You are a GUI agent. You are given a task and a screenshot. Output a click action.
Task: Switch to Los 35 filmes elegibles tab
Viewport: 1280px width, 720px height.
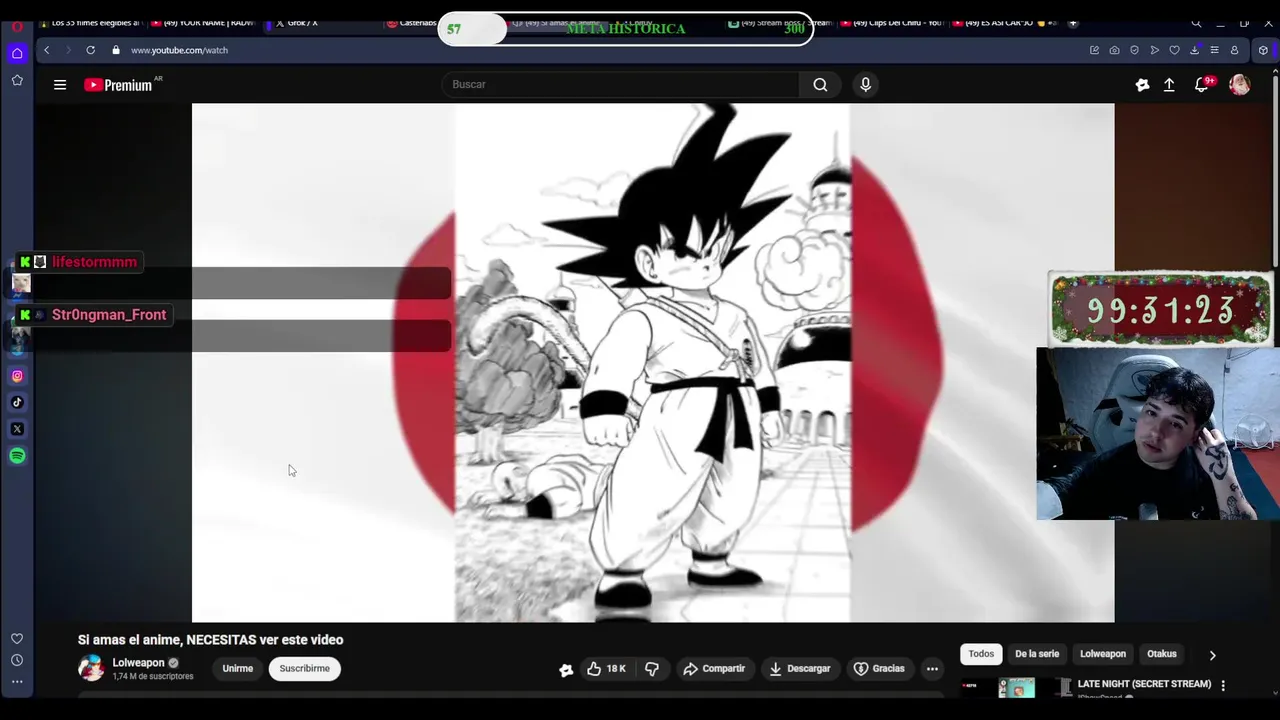(x=90, y=23)
